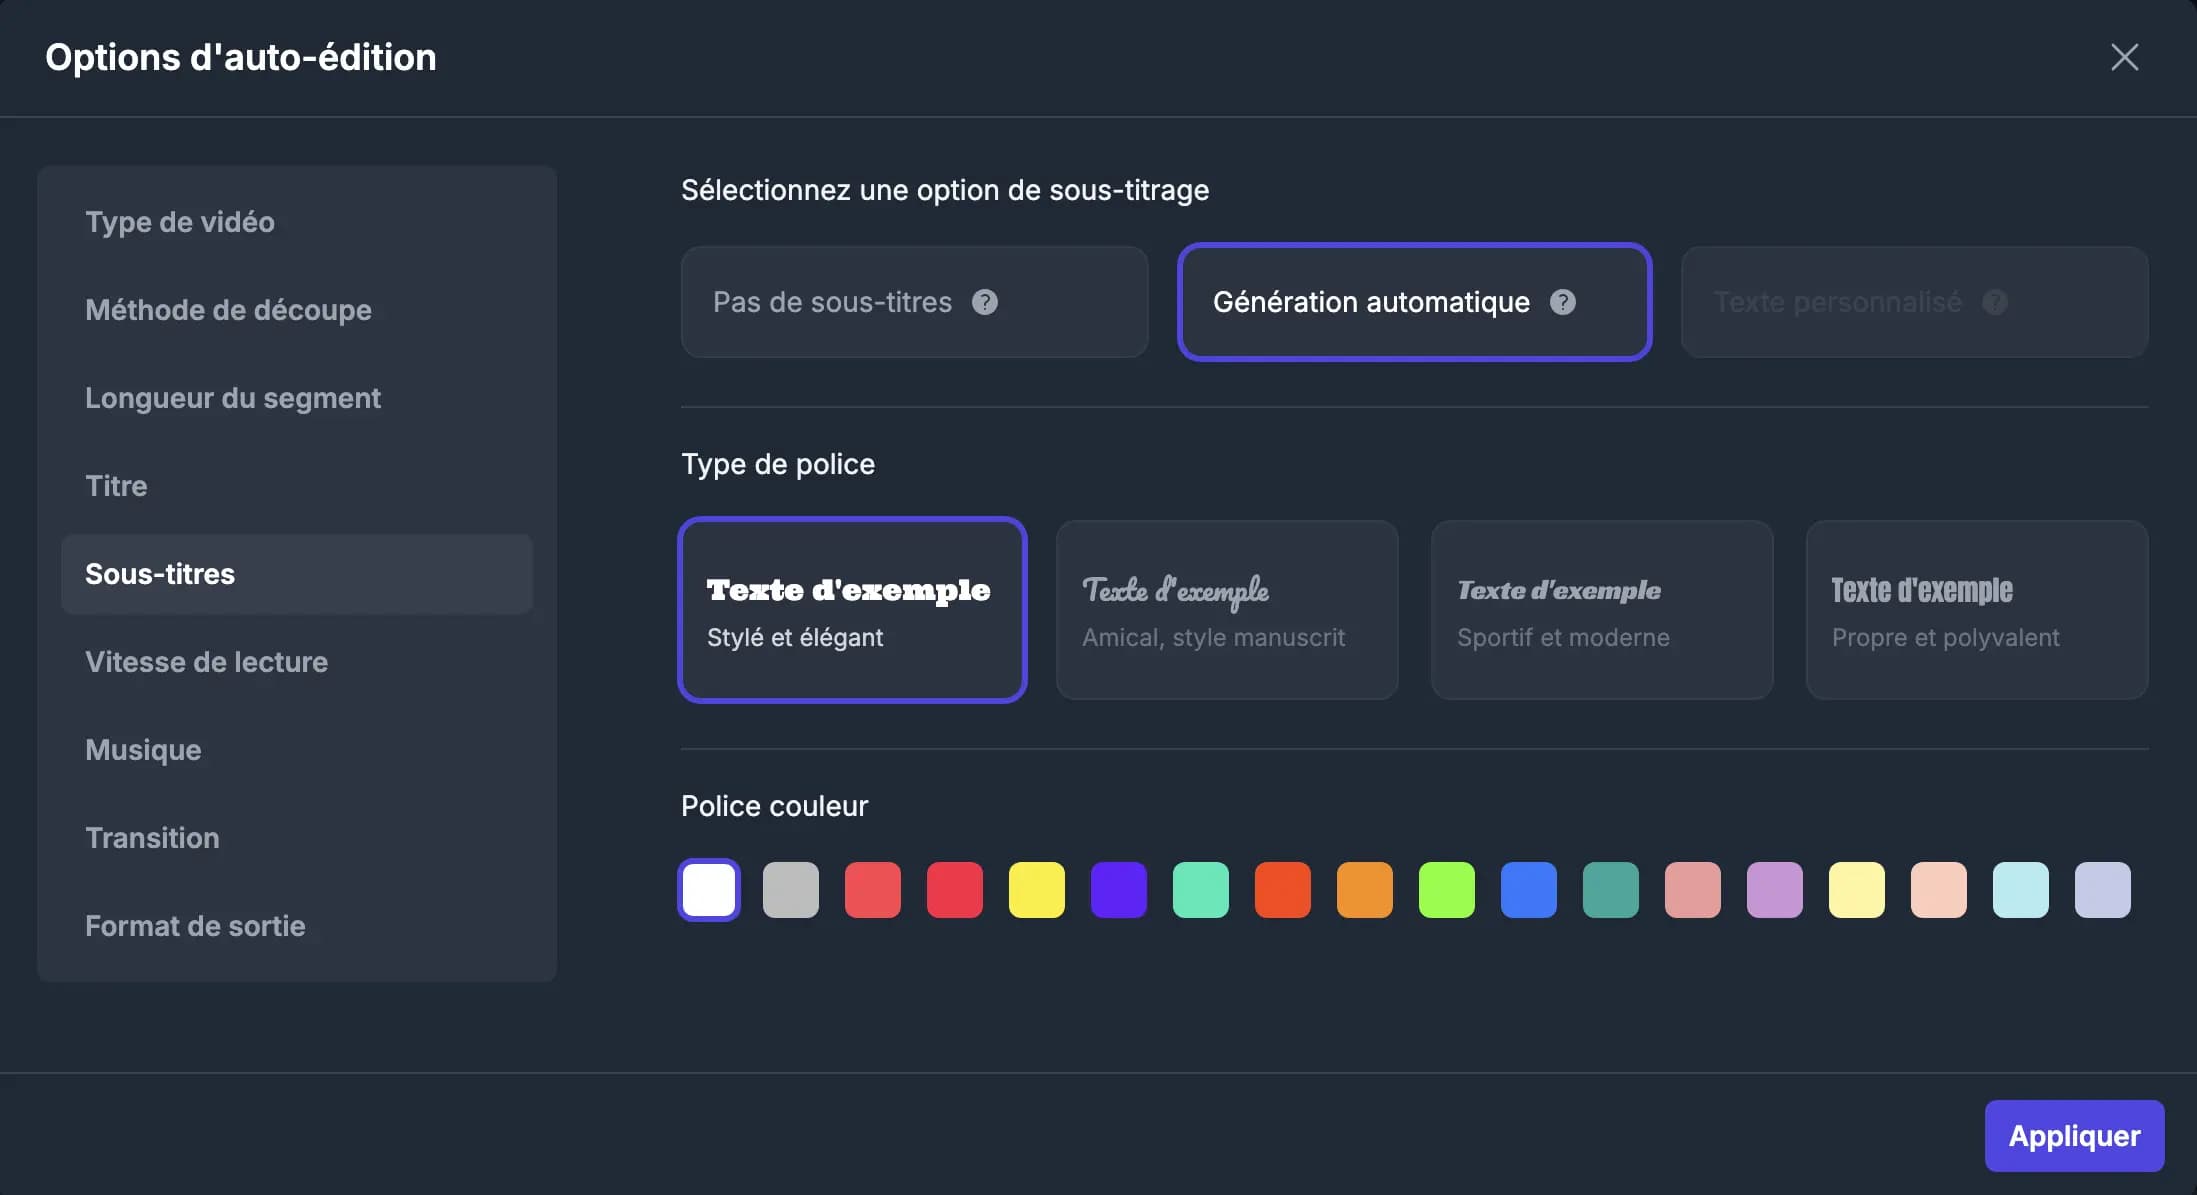This screenshot has width=2197, height=1195.
Task: Open help tooltip for "Texte personnalisé"
Action: pyautogui.click(x=1996, y=302)
